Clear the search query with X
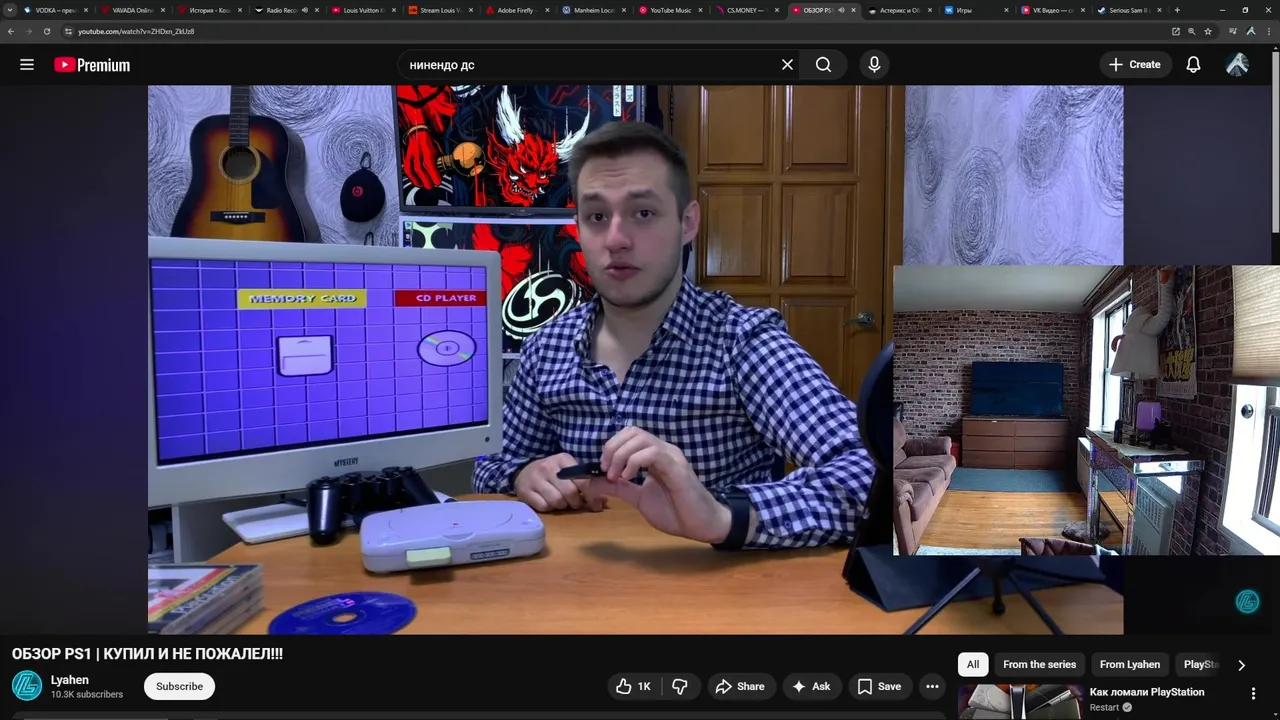 pyautogui.click(x=787, y=65)
